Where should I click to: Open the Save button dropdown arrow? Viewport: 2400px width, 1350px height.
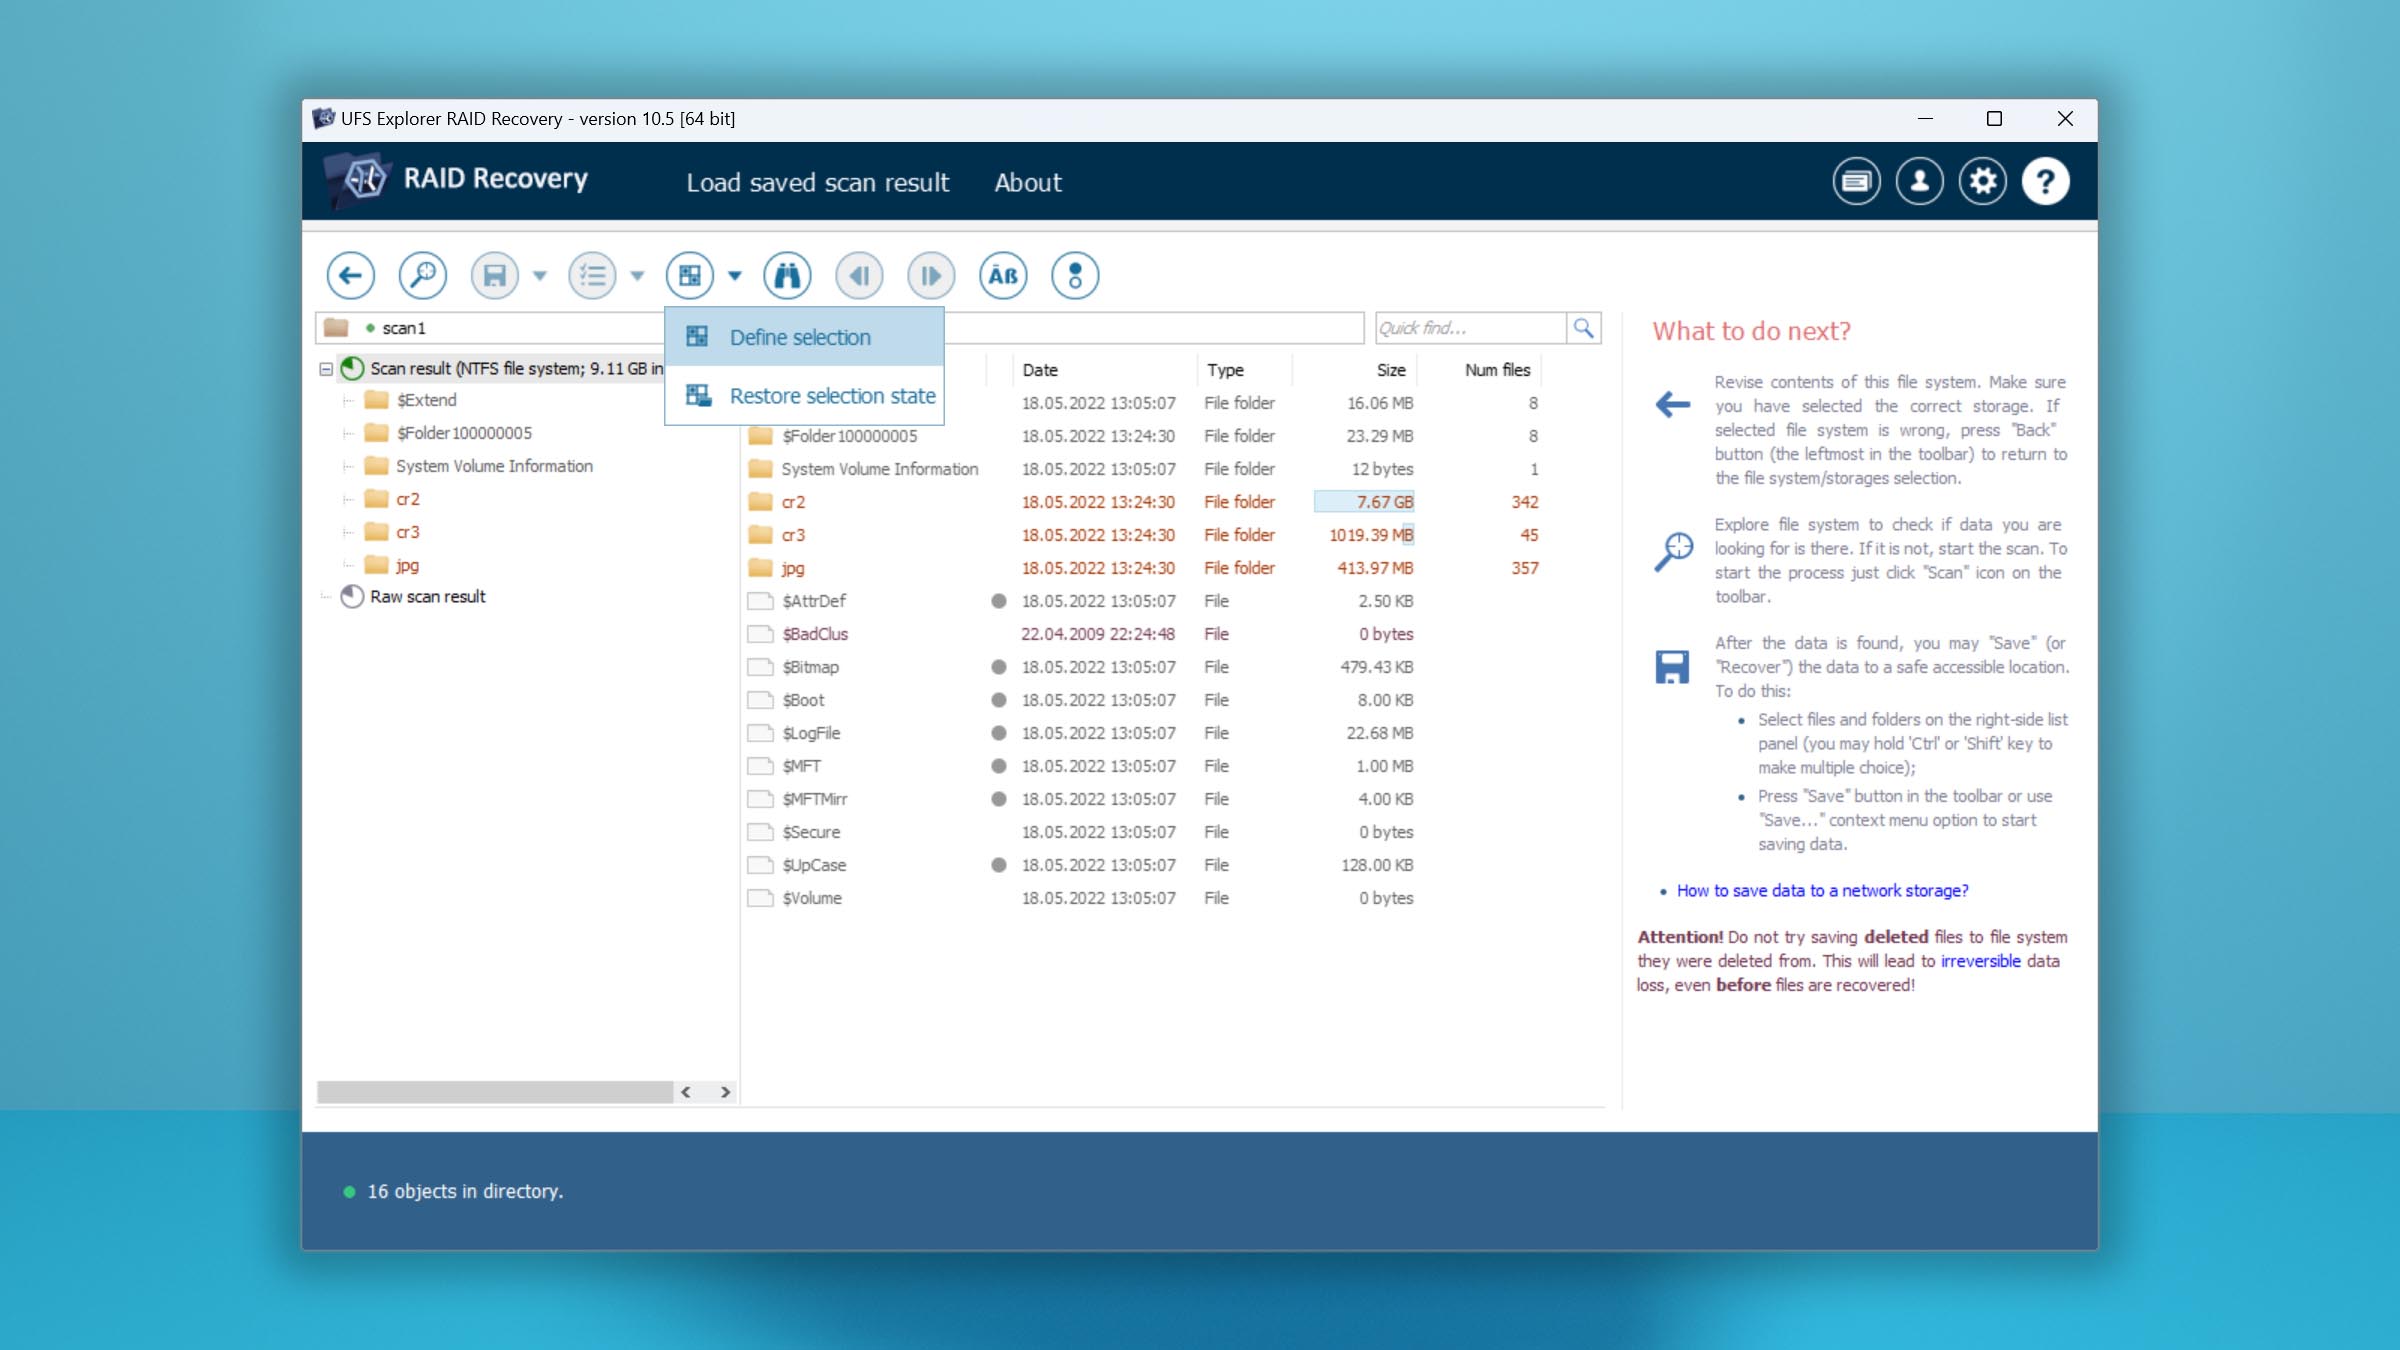tap(540, 276)
